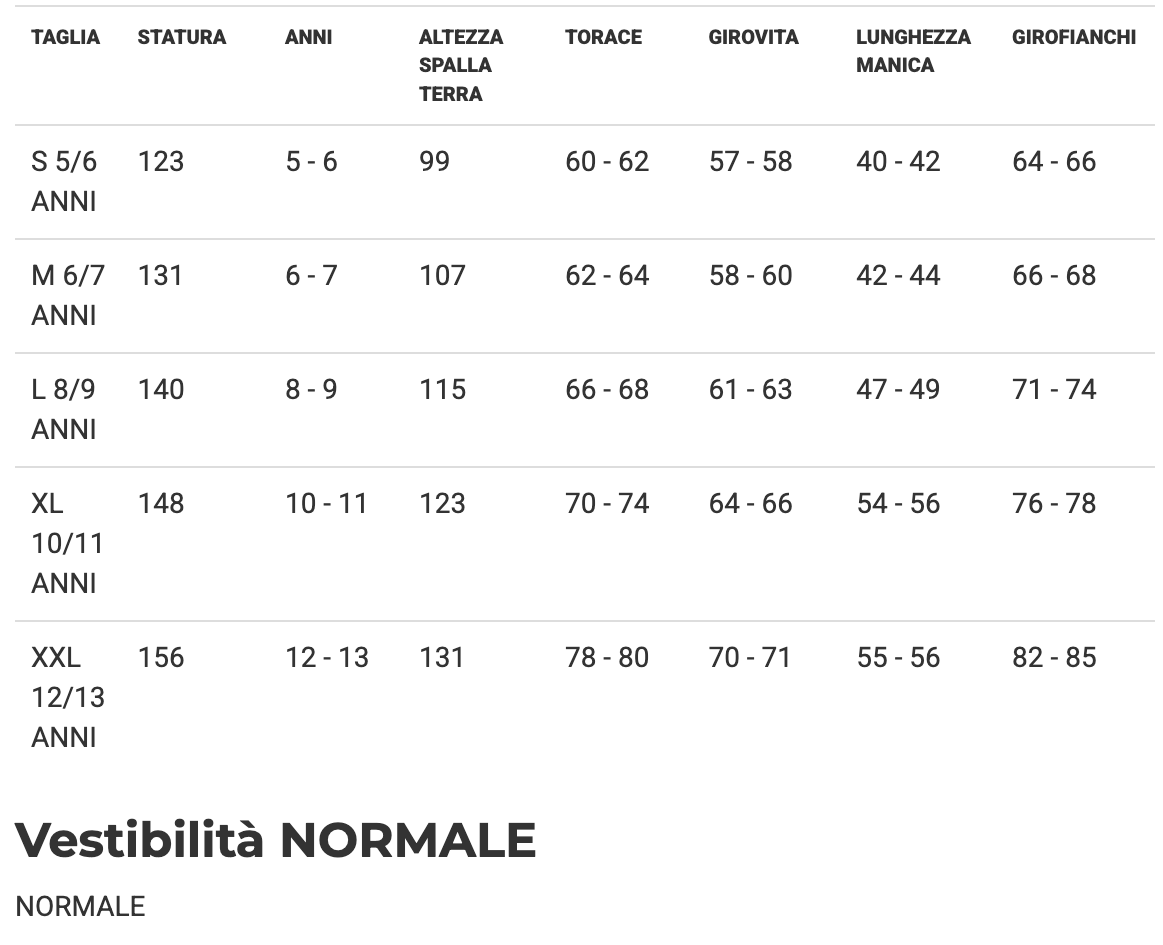Click the STATURA column header

pos(182,38)
